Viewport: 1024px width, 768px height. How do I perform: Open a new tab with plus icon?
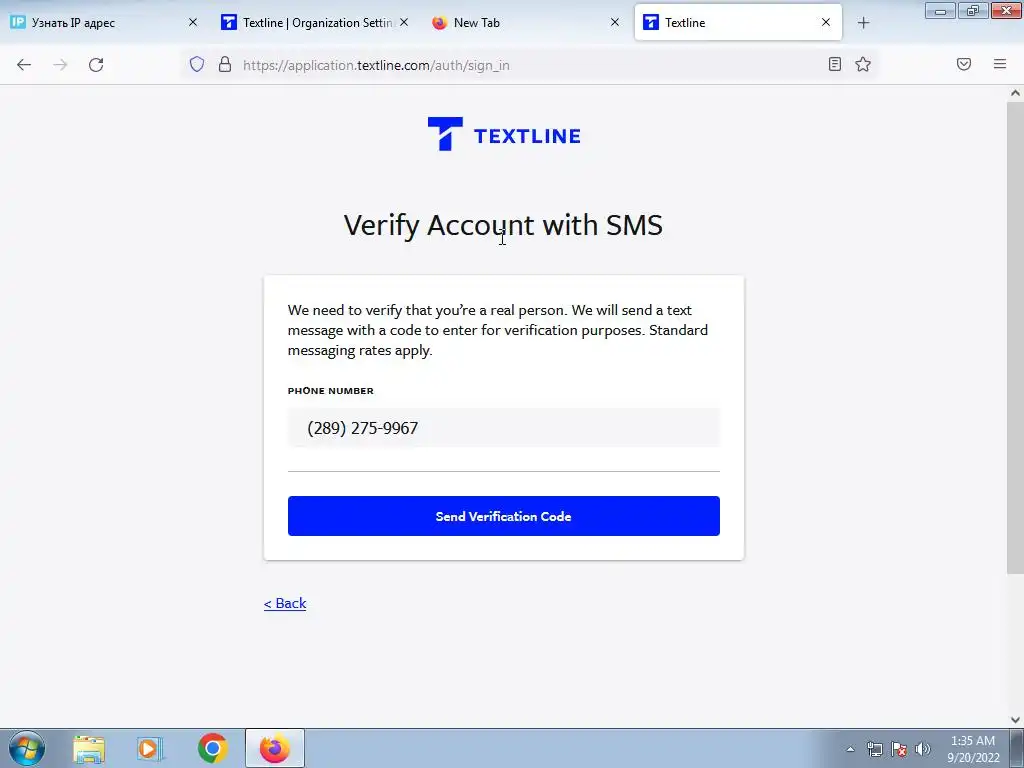pyautogui.click(x=863, y=23)
